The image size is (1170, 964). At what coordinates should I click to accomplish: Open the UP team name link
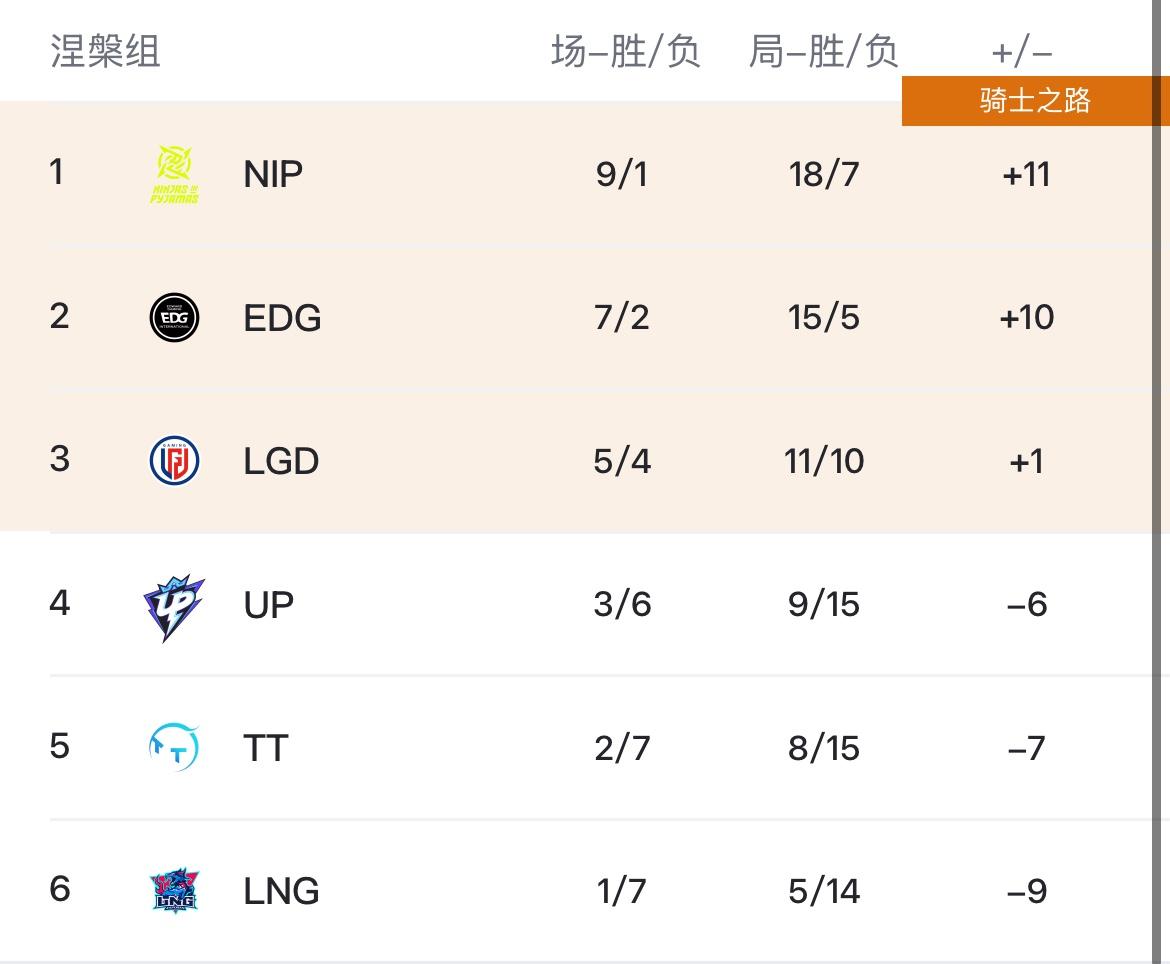[x=268, y=605]
